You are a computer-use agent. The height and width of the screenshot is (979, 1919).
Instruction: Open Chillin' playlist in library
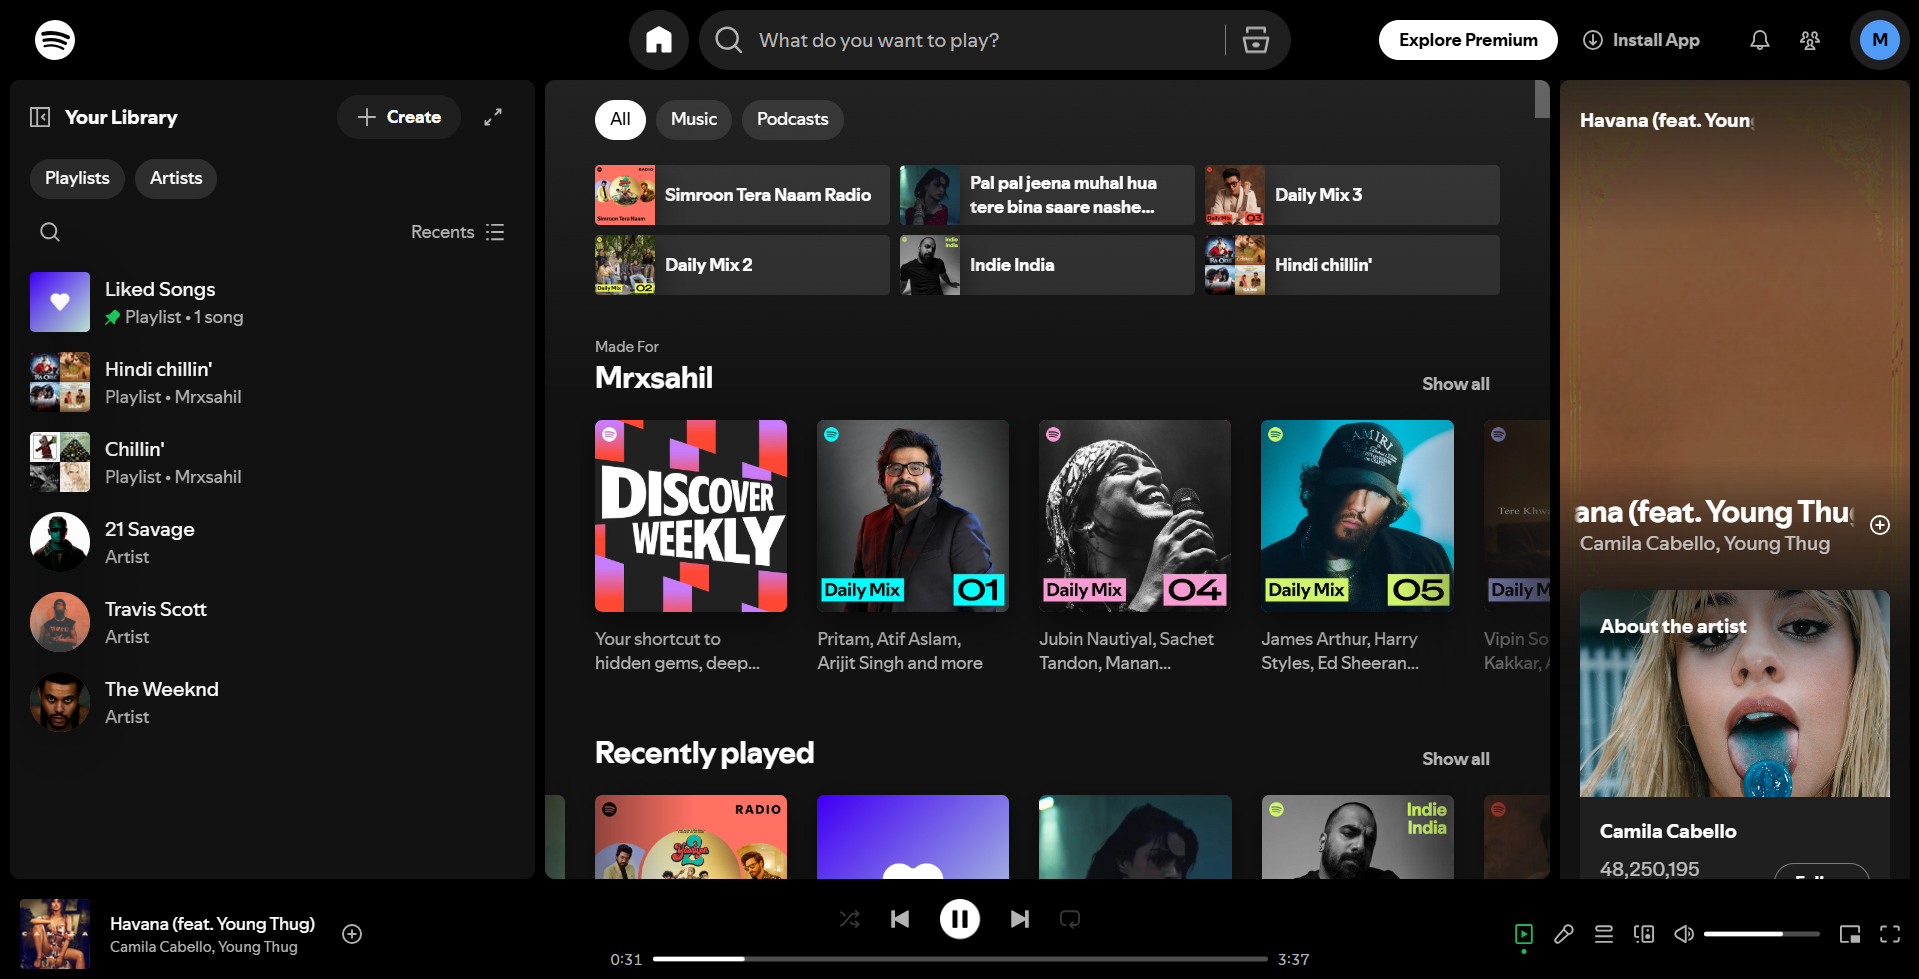pos(270,462)
